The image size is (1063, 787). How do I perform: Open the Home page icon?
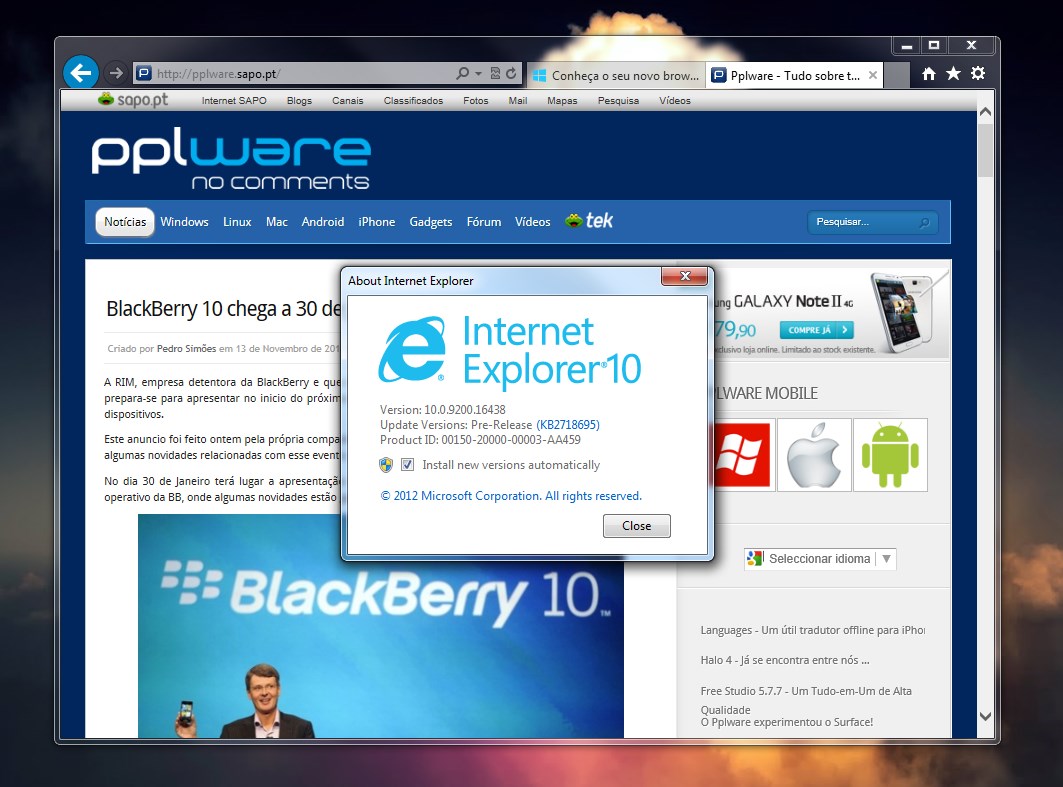[929, 73]
